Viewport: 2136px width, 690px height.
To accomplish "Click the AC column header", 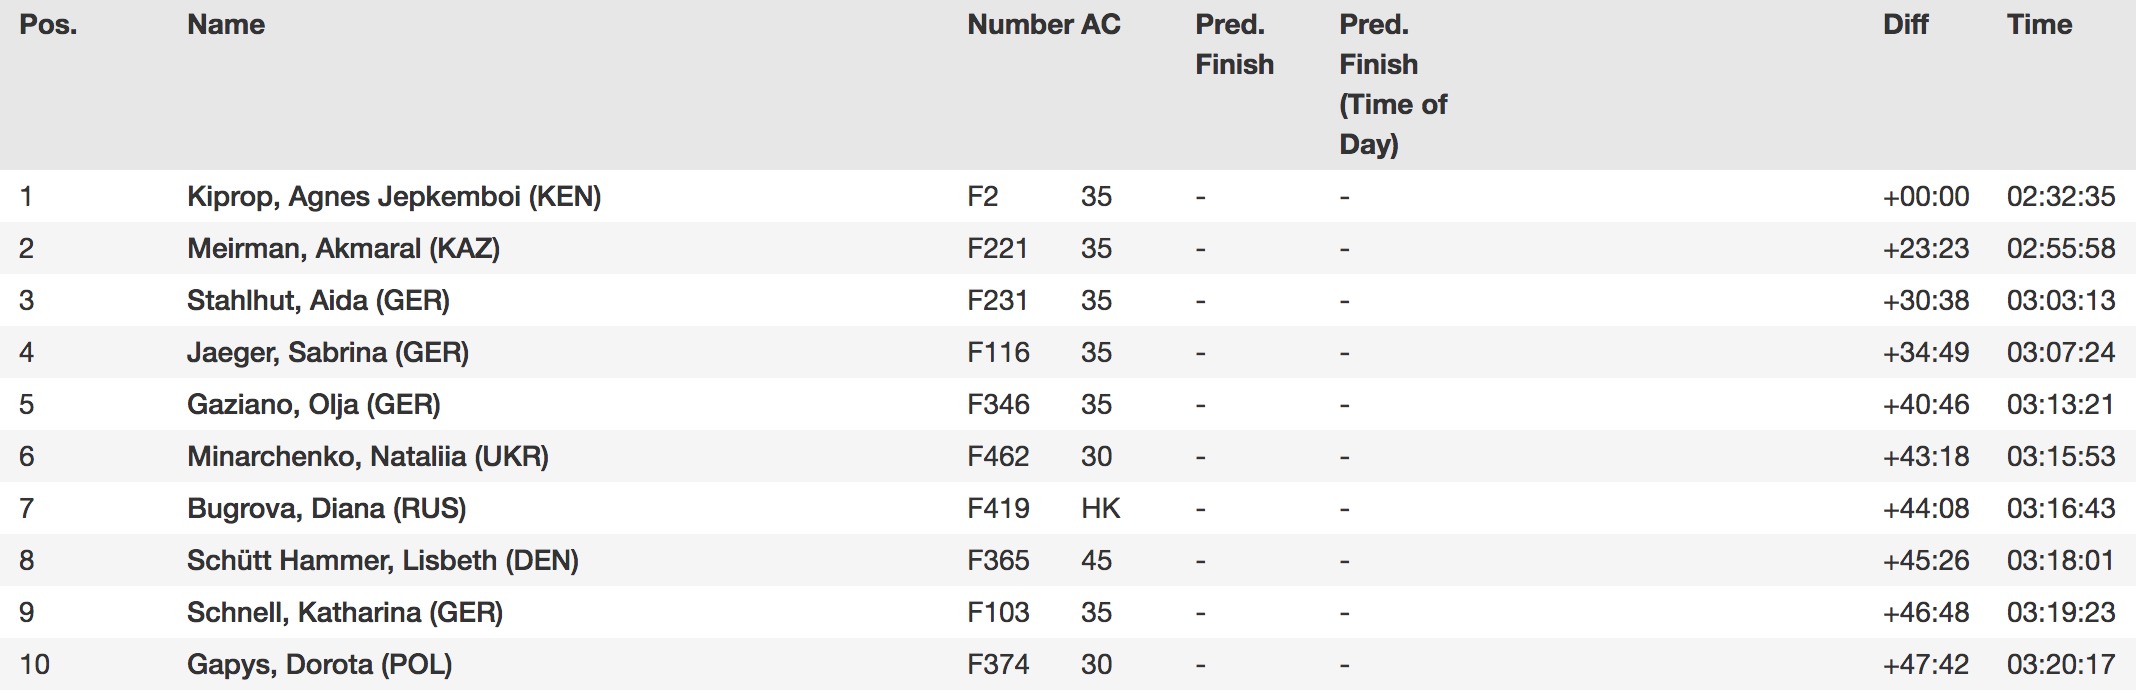I will 1101,25.
